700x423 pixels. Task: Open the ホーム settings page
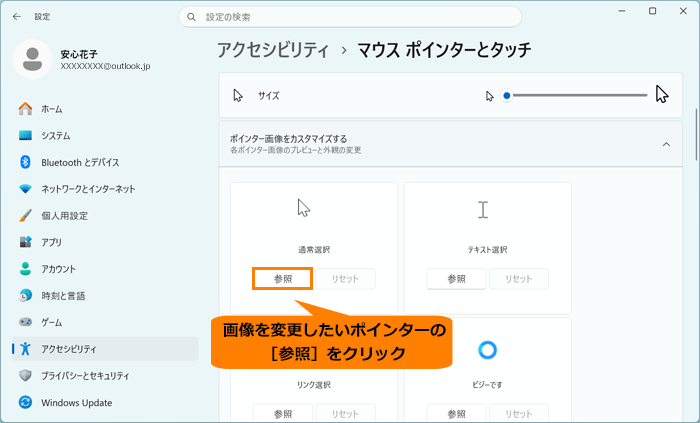105,109
